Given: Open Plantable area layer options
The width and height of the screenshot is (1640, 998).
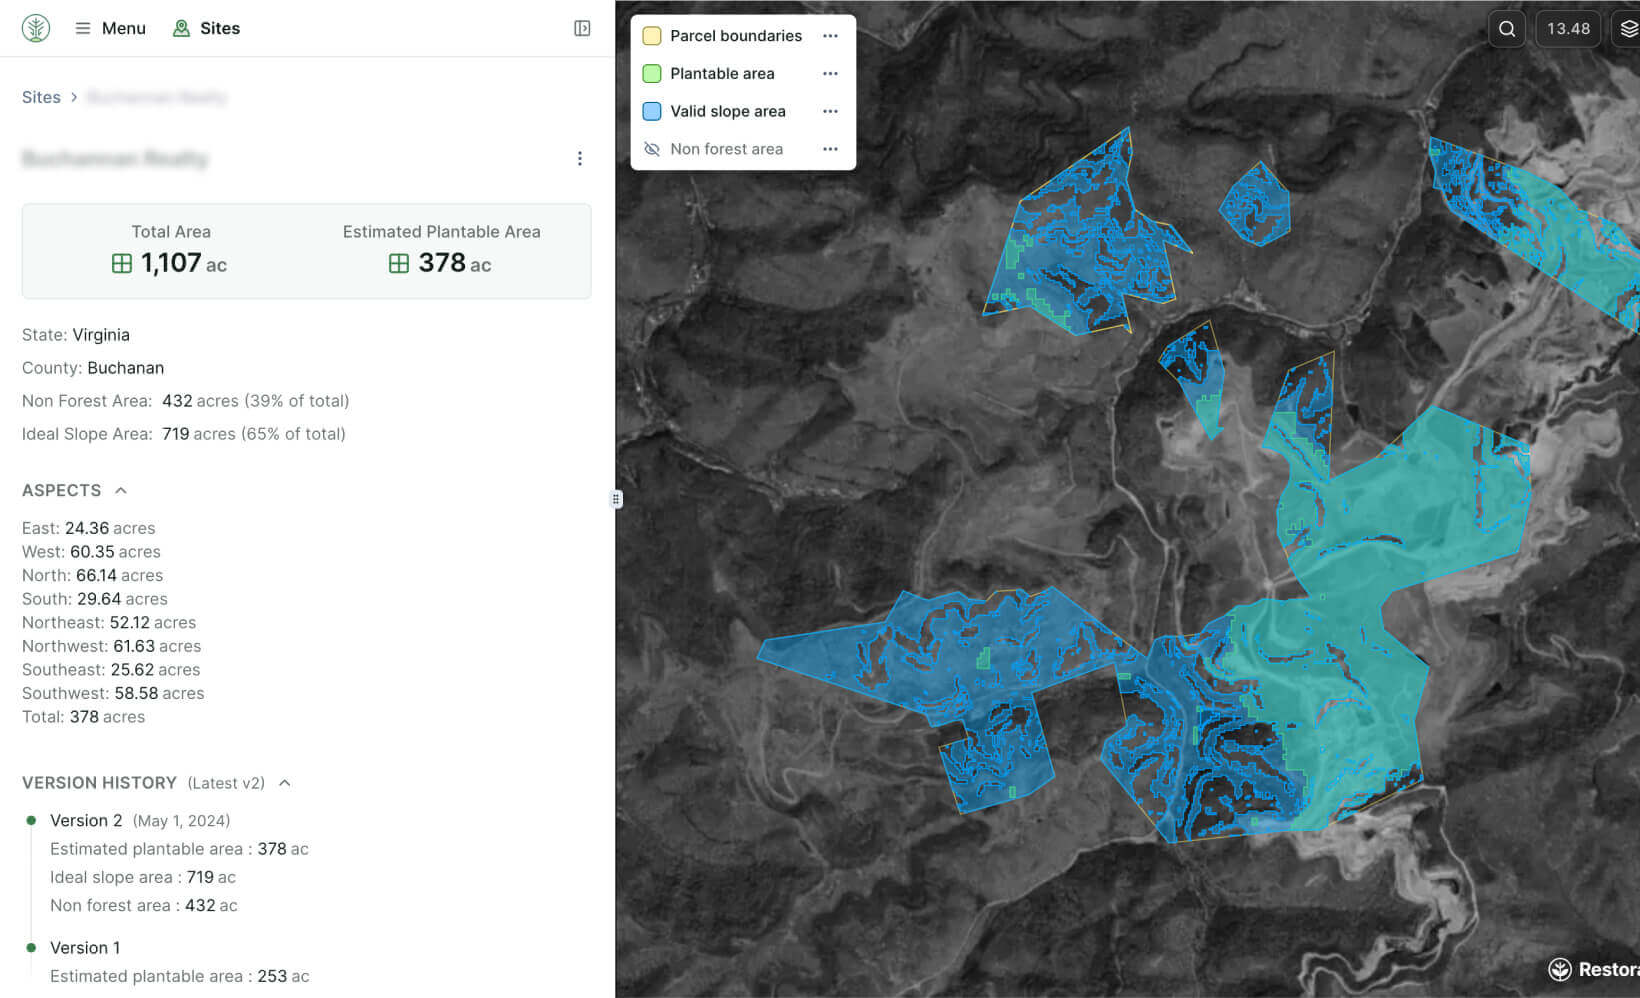Looking at the screenshot, I should (830, 73).
